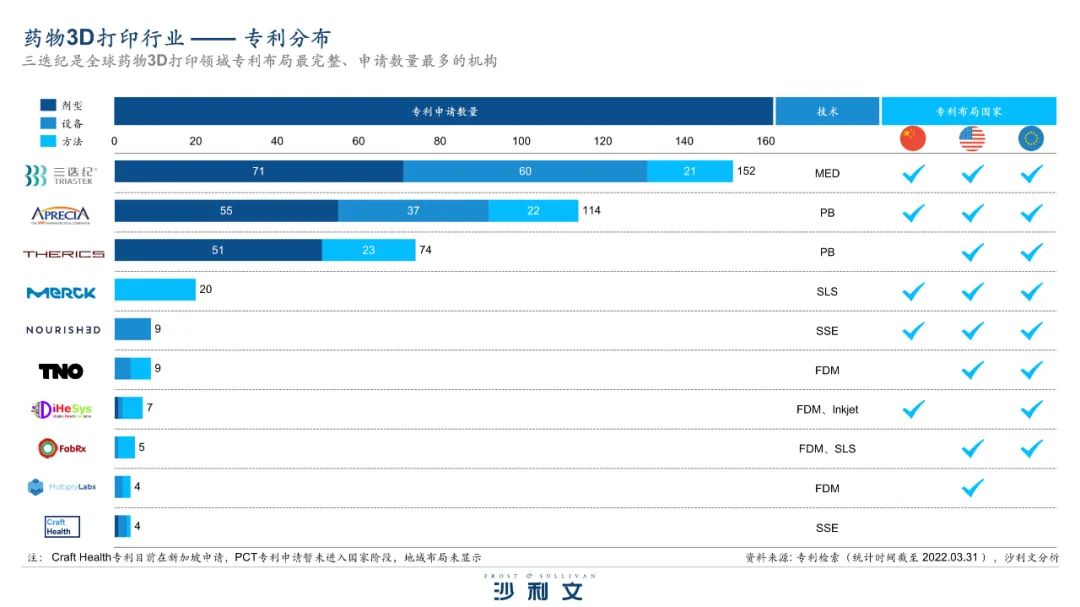This screenshot has height=607, width=1080.
Task: Click the DiHeSys company logo
Action: (x=61, y=410)
